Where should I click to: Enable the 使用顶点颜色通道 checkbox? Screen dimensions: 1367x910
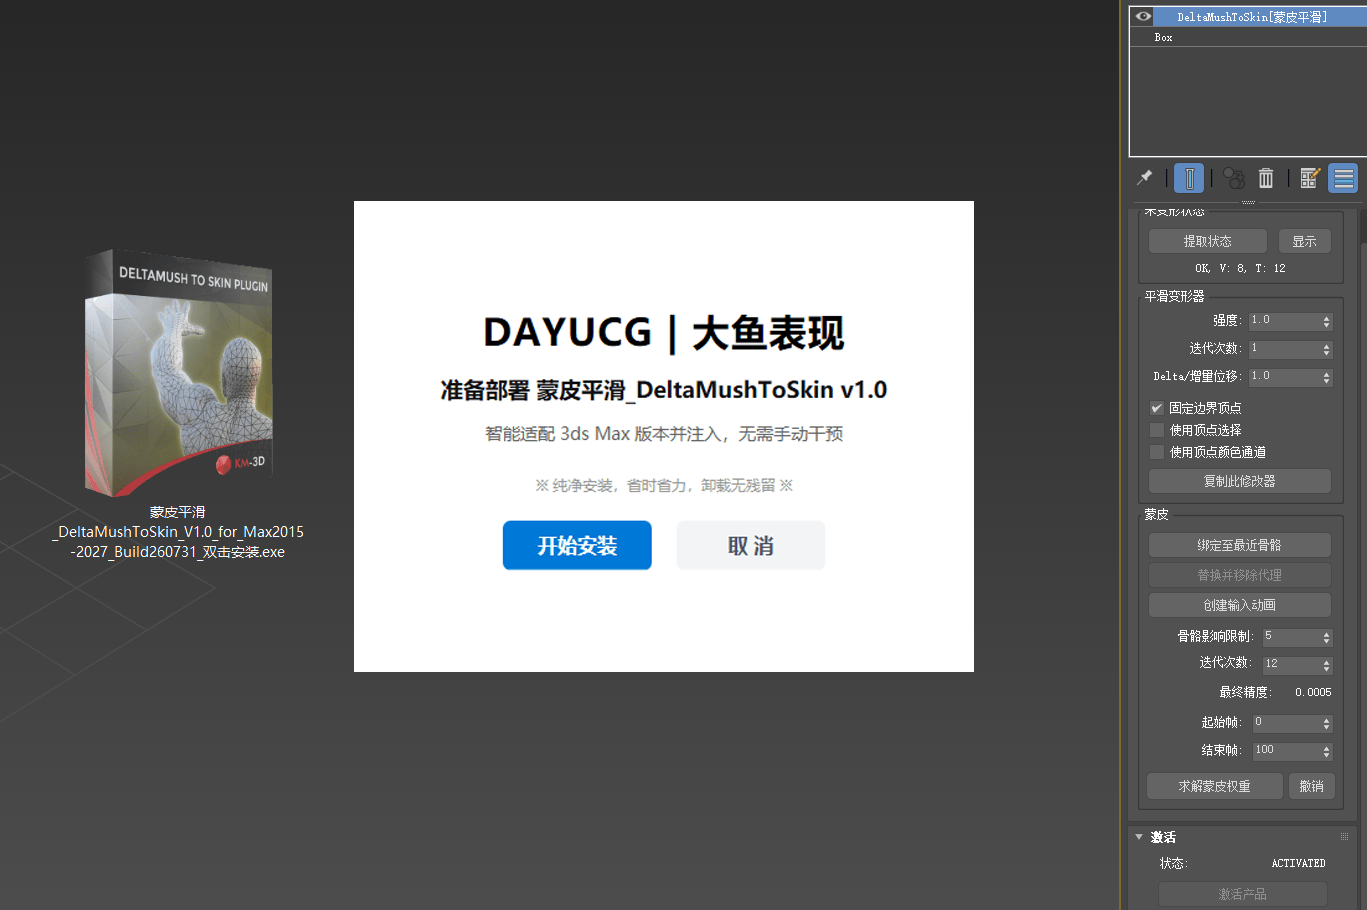(x=1157, y=452)
